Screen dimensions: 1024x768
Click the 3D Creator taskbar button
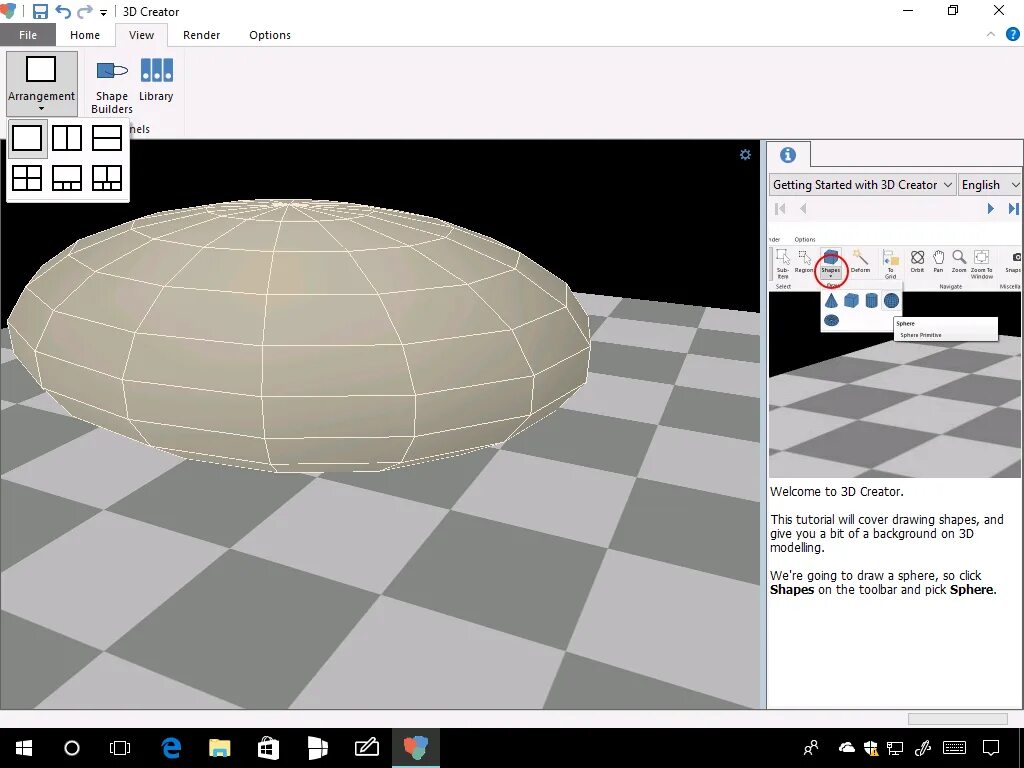416,748
